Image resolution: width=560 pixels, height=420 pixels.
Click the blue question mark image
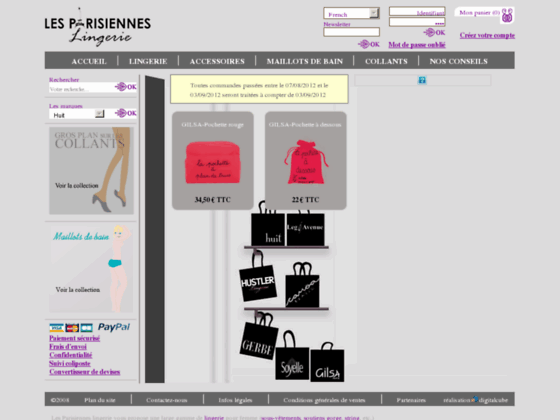(422, 80)
